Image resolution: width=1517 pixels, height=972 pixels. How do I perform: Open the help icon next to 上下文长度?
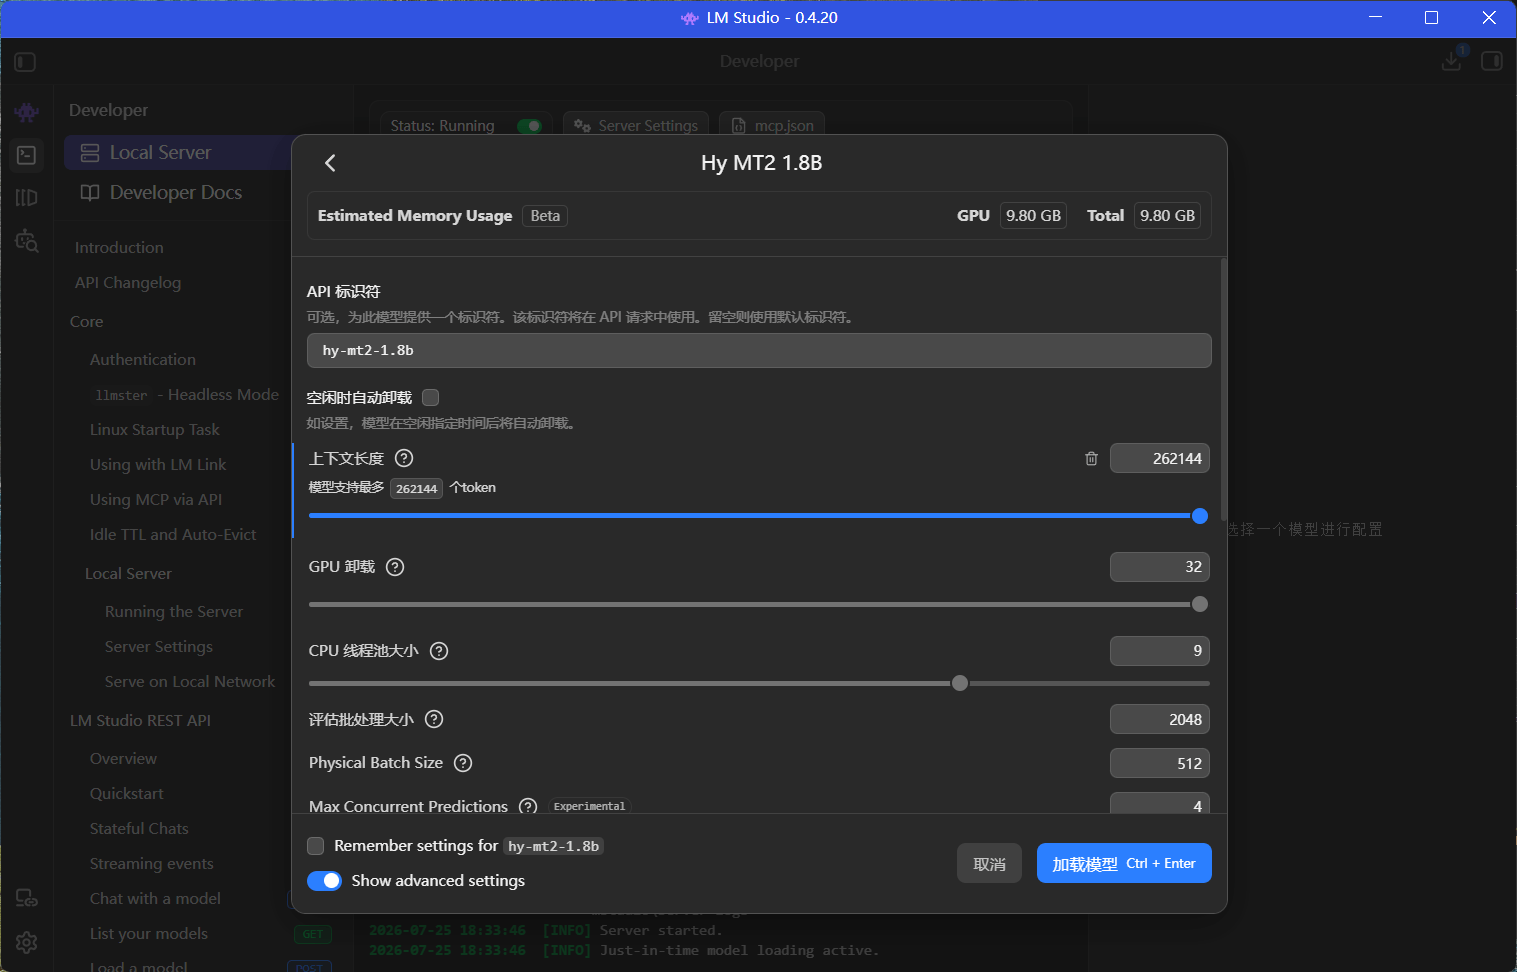click(x=404, y=458)
